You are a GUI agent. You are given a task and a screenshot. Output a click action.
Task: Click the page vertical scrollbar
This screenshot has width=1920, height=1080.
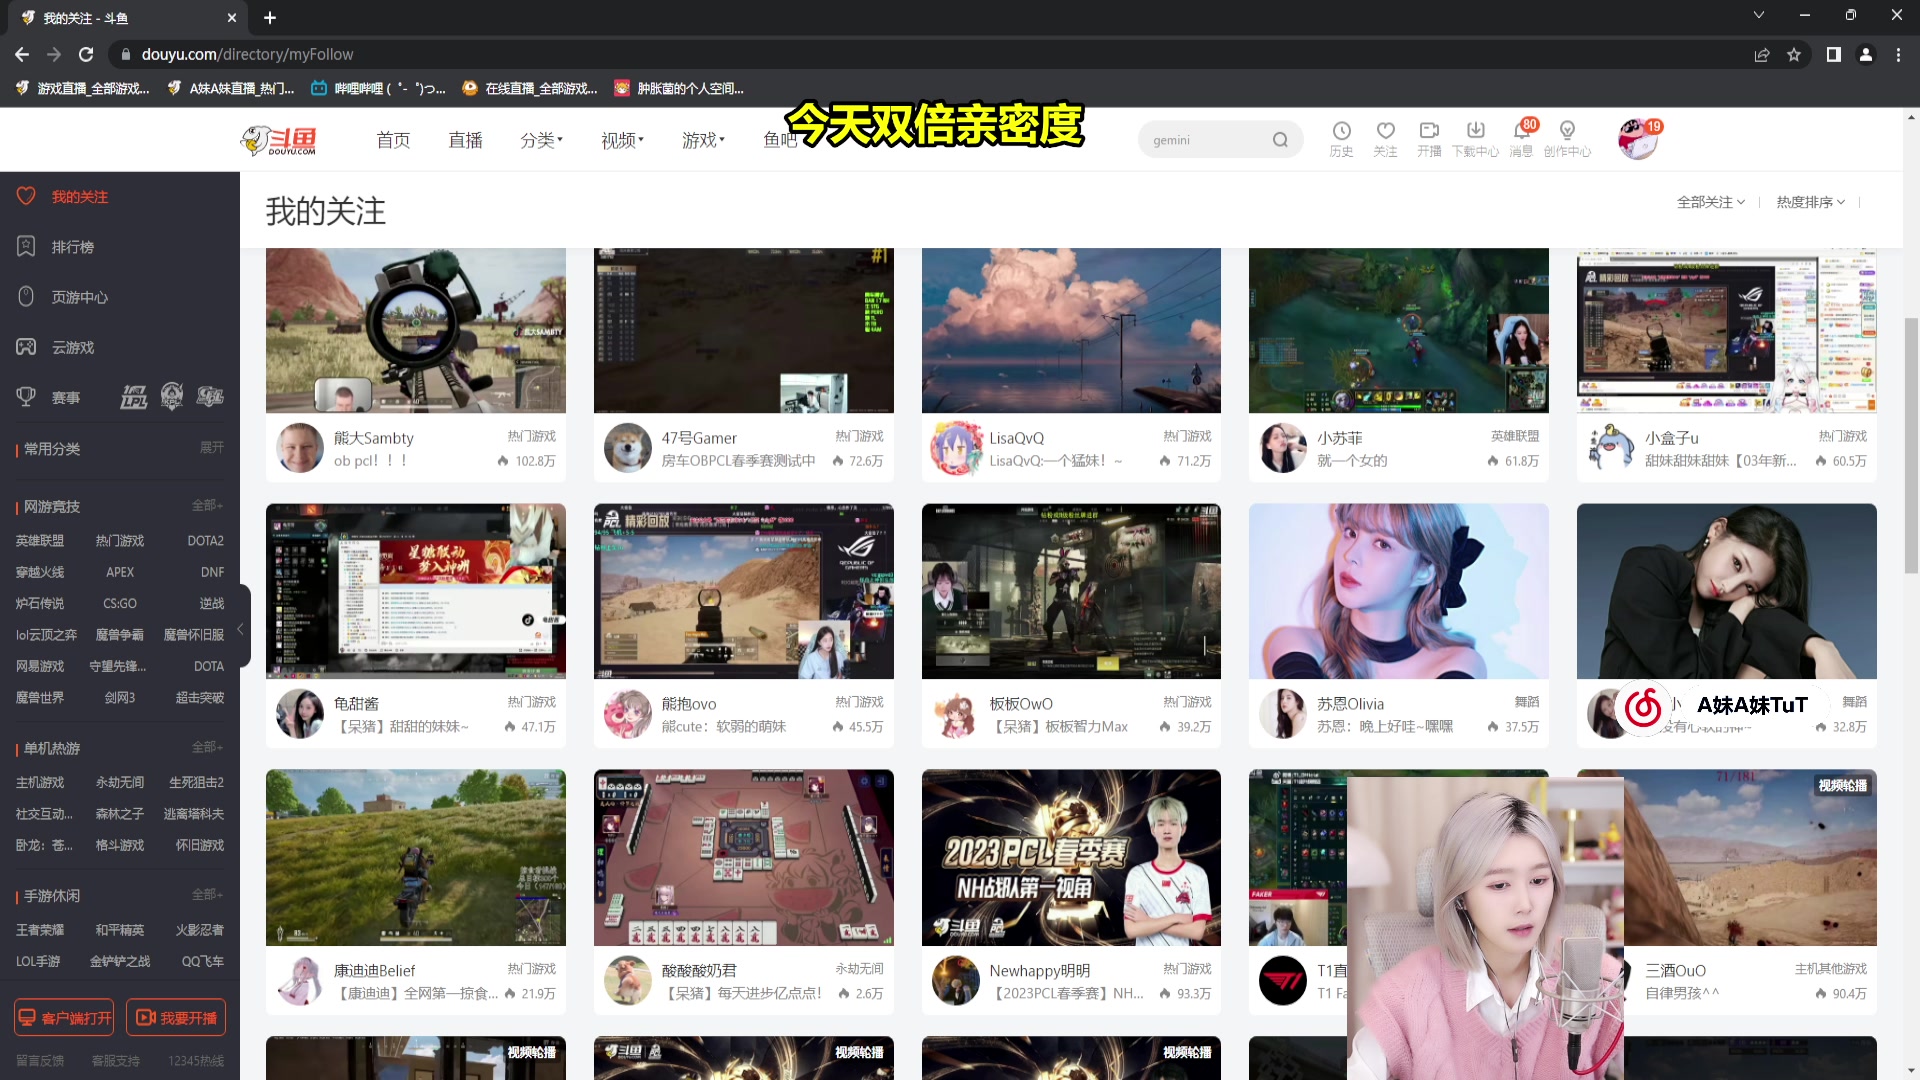coord(1911,445)
